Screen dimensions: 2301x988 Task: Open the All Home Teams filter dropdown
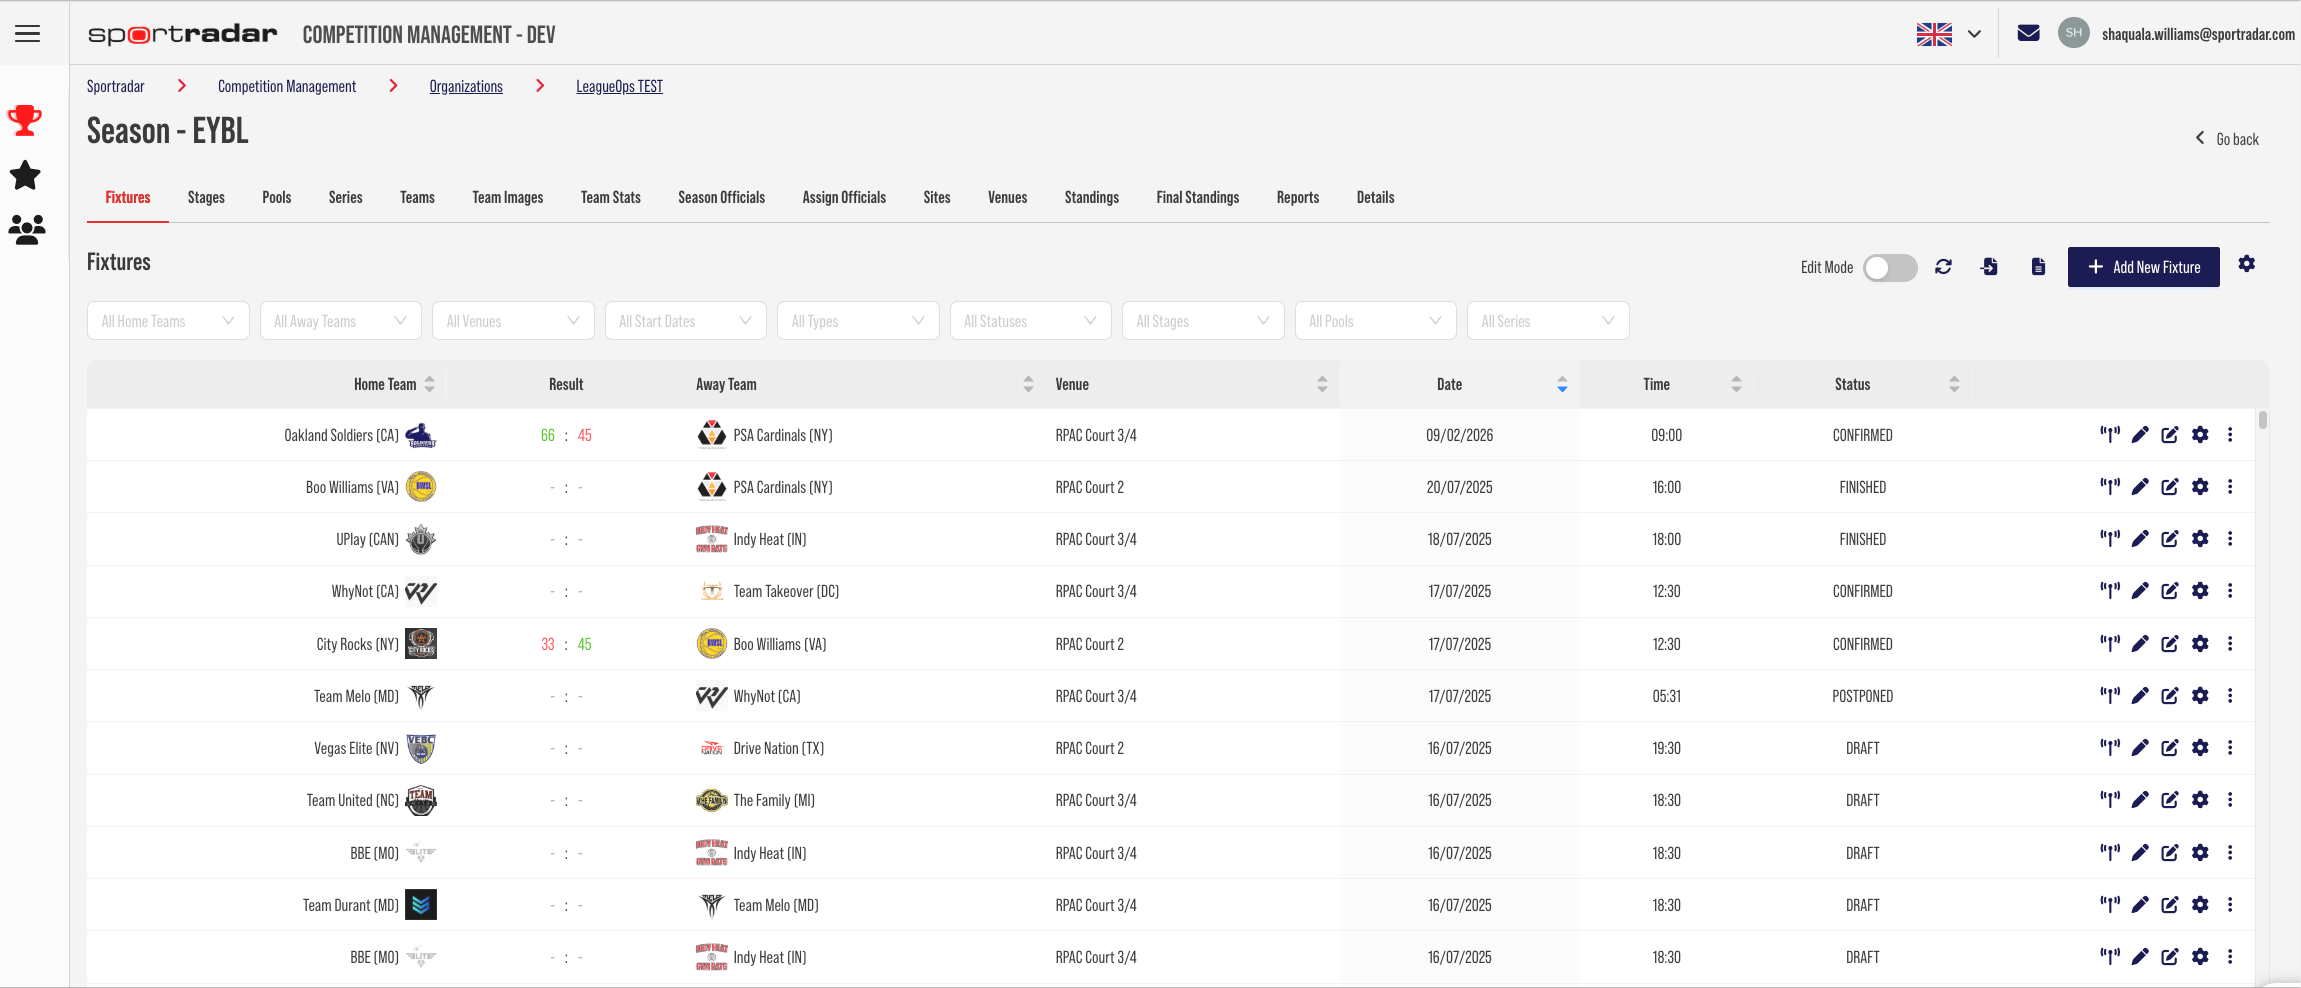tap(168, 321)
